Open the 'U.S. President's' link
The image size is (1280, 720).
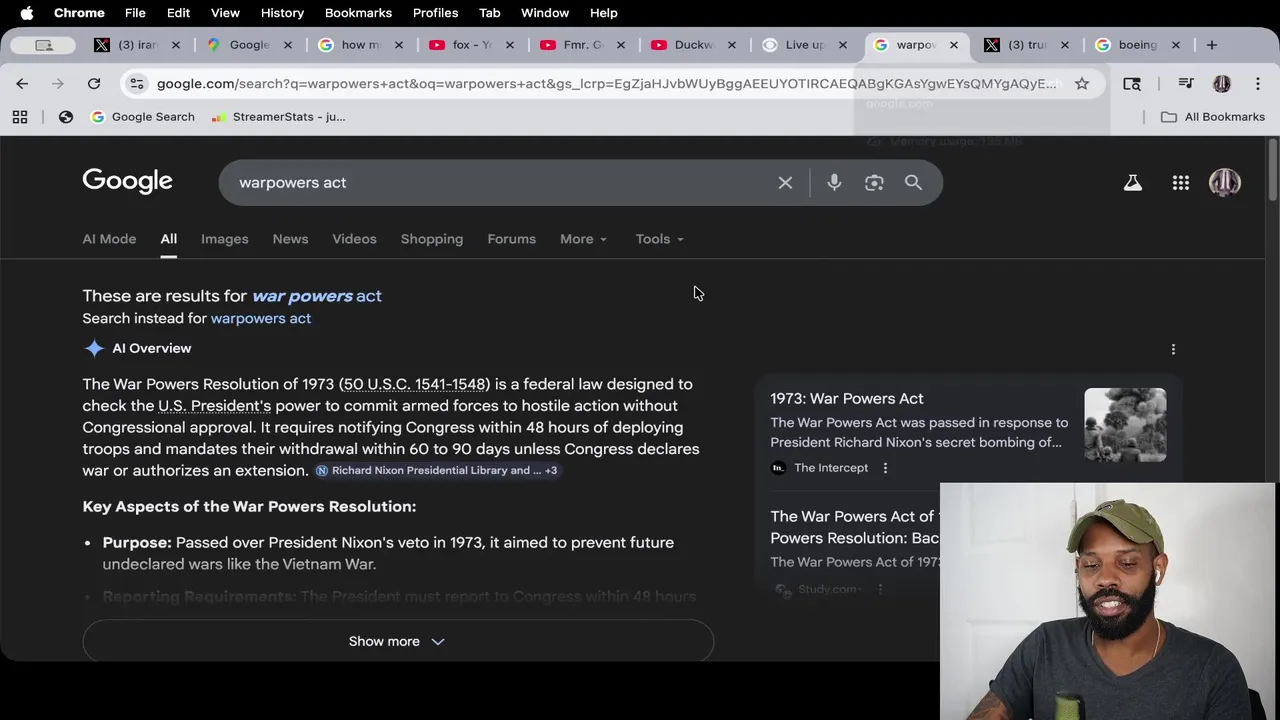coord(214,406)
